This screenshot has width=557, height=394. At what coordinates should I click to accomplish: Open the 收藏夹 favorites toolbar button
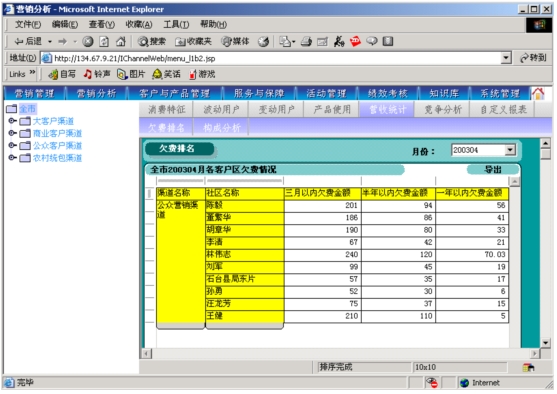pyautogui.click(x=194, y=42)
